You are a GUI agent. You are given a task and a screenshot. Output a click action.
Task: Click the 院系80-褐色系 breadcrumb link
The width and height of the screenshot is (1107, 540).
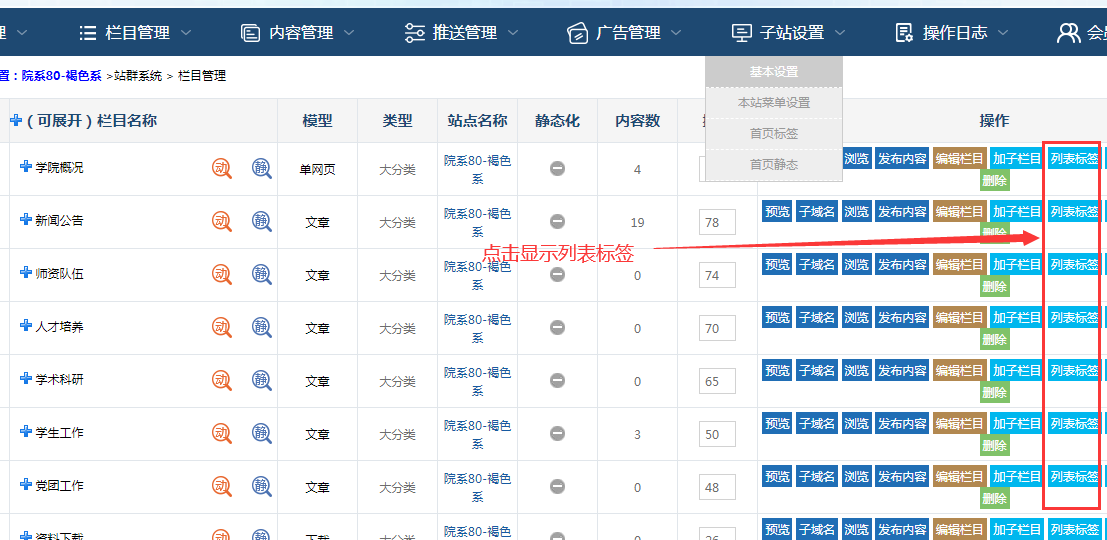62,76
